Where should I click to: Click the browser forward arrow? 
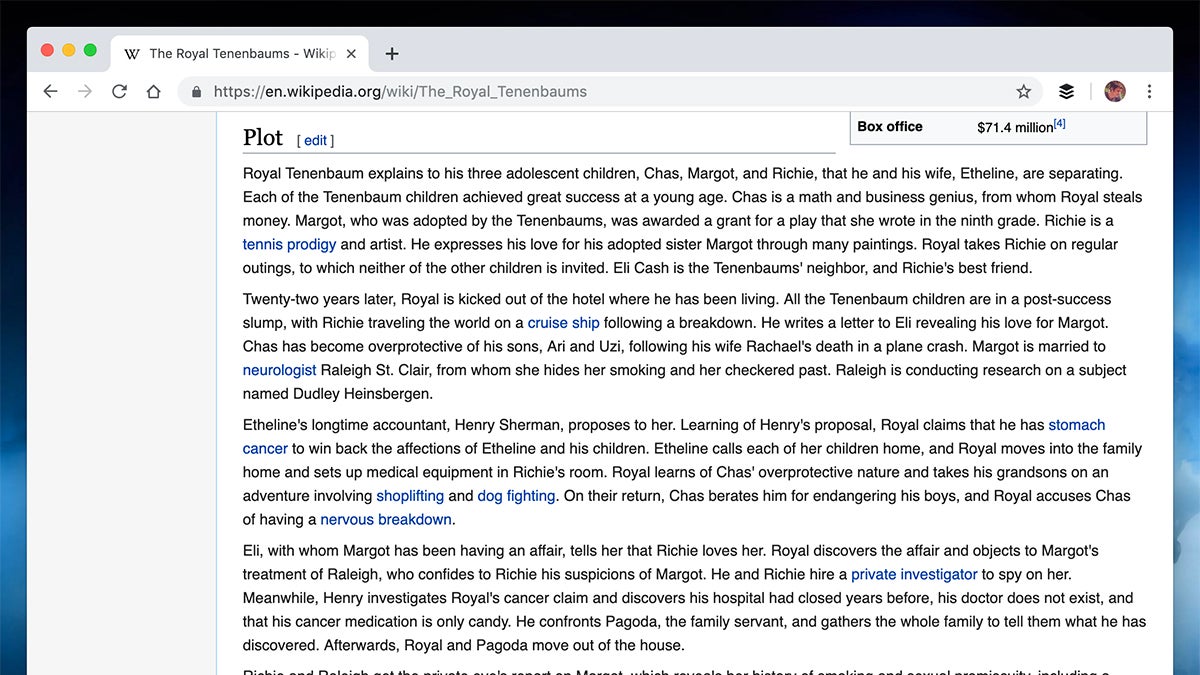pos(85,92)
